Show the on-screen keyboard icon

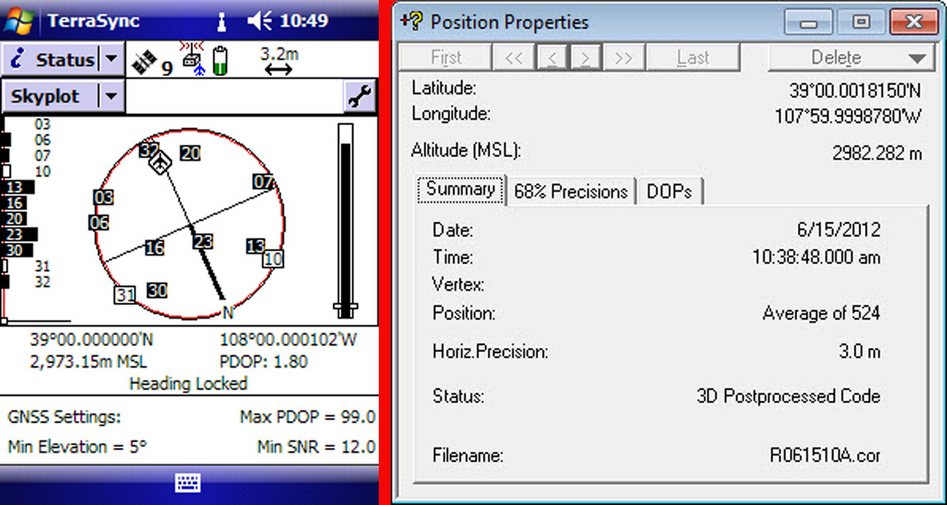[x=188, y=483]
